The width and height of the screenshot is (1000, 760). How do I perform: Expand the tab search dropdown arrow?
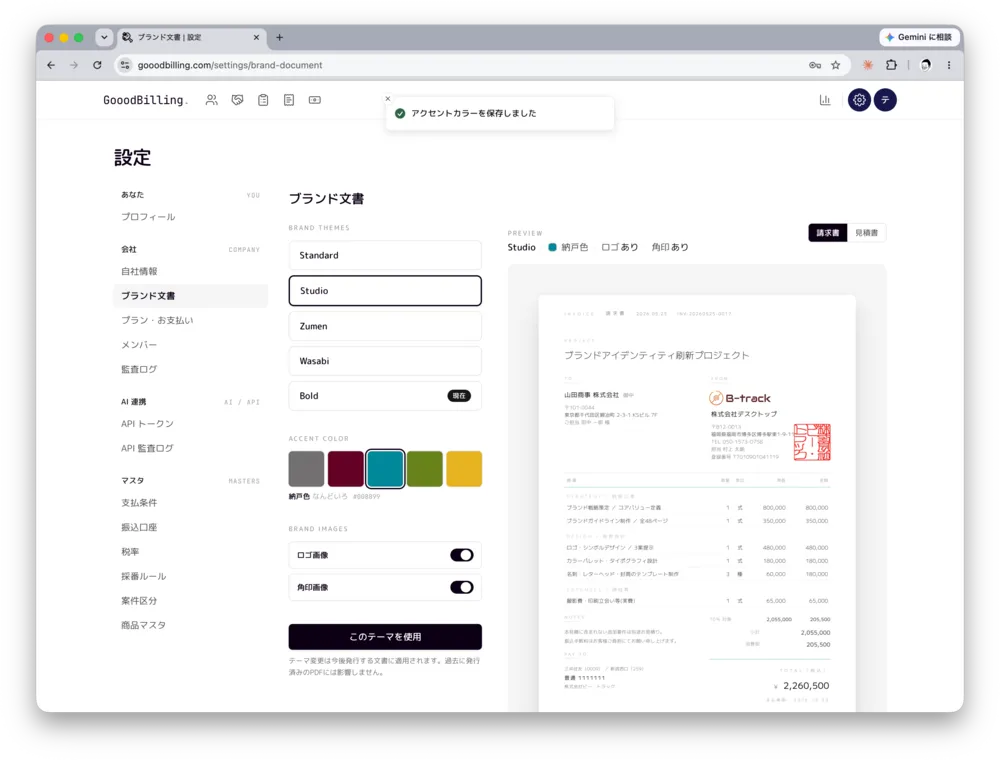(104, 38)
